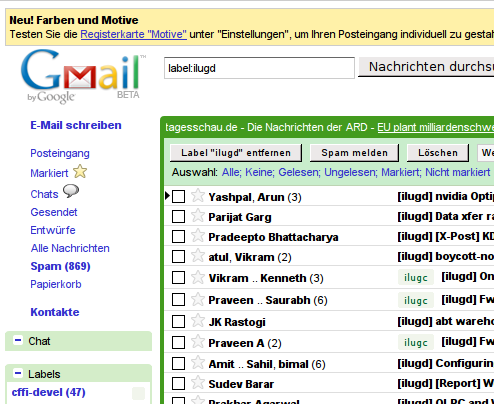Select the JK Rastogi checkbox

click(x=178, y=322)
